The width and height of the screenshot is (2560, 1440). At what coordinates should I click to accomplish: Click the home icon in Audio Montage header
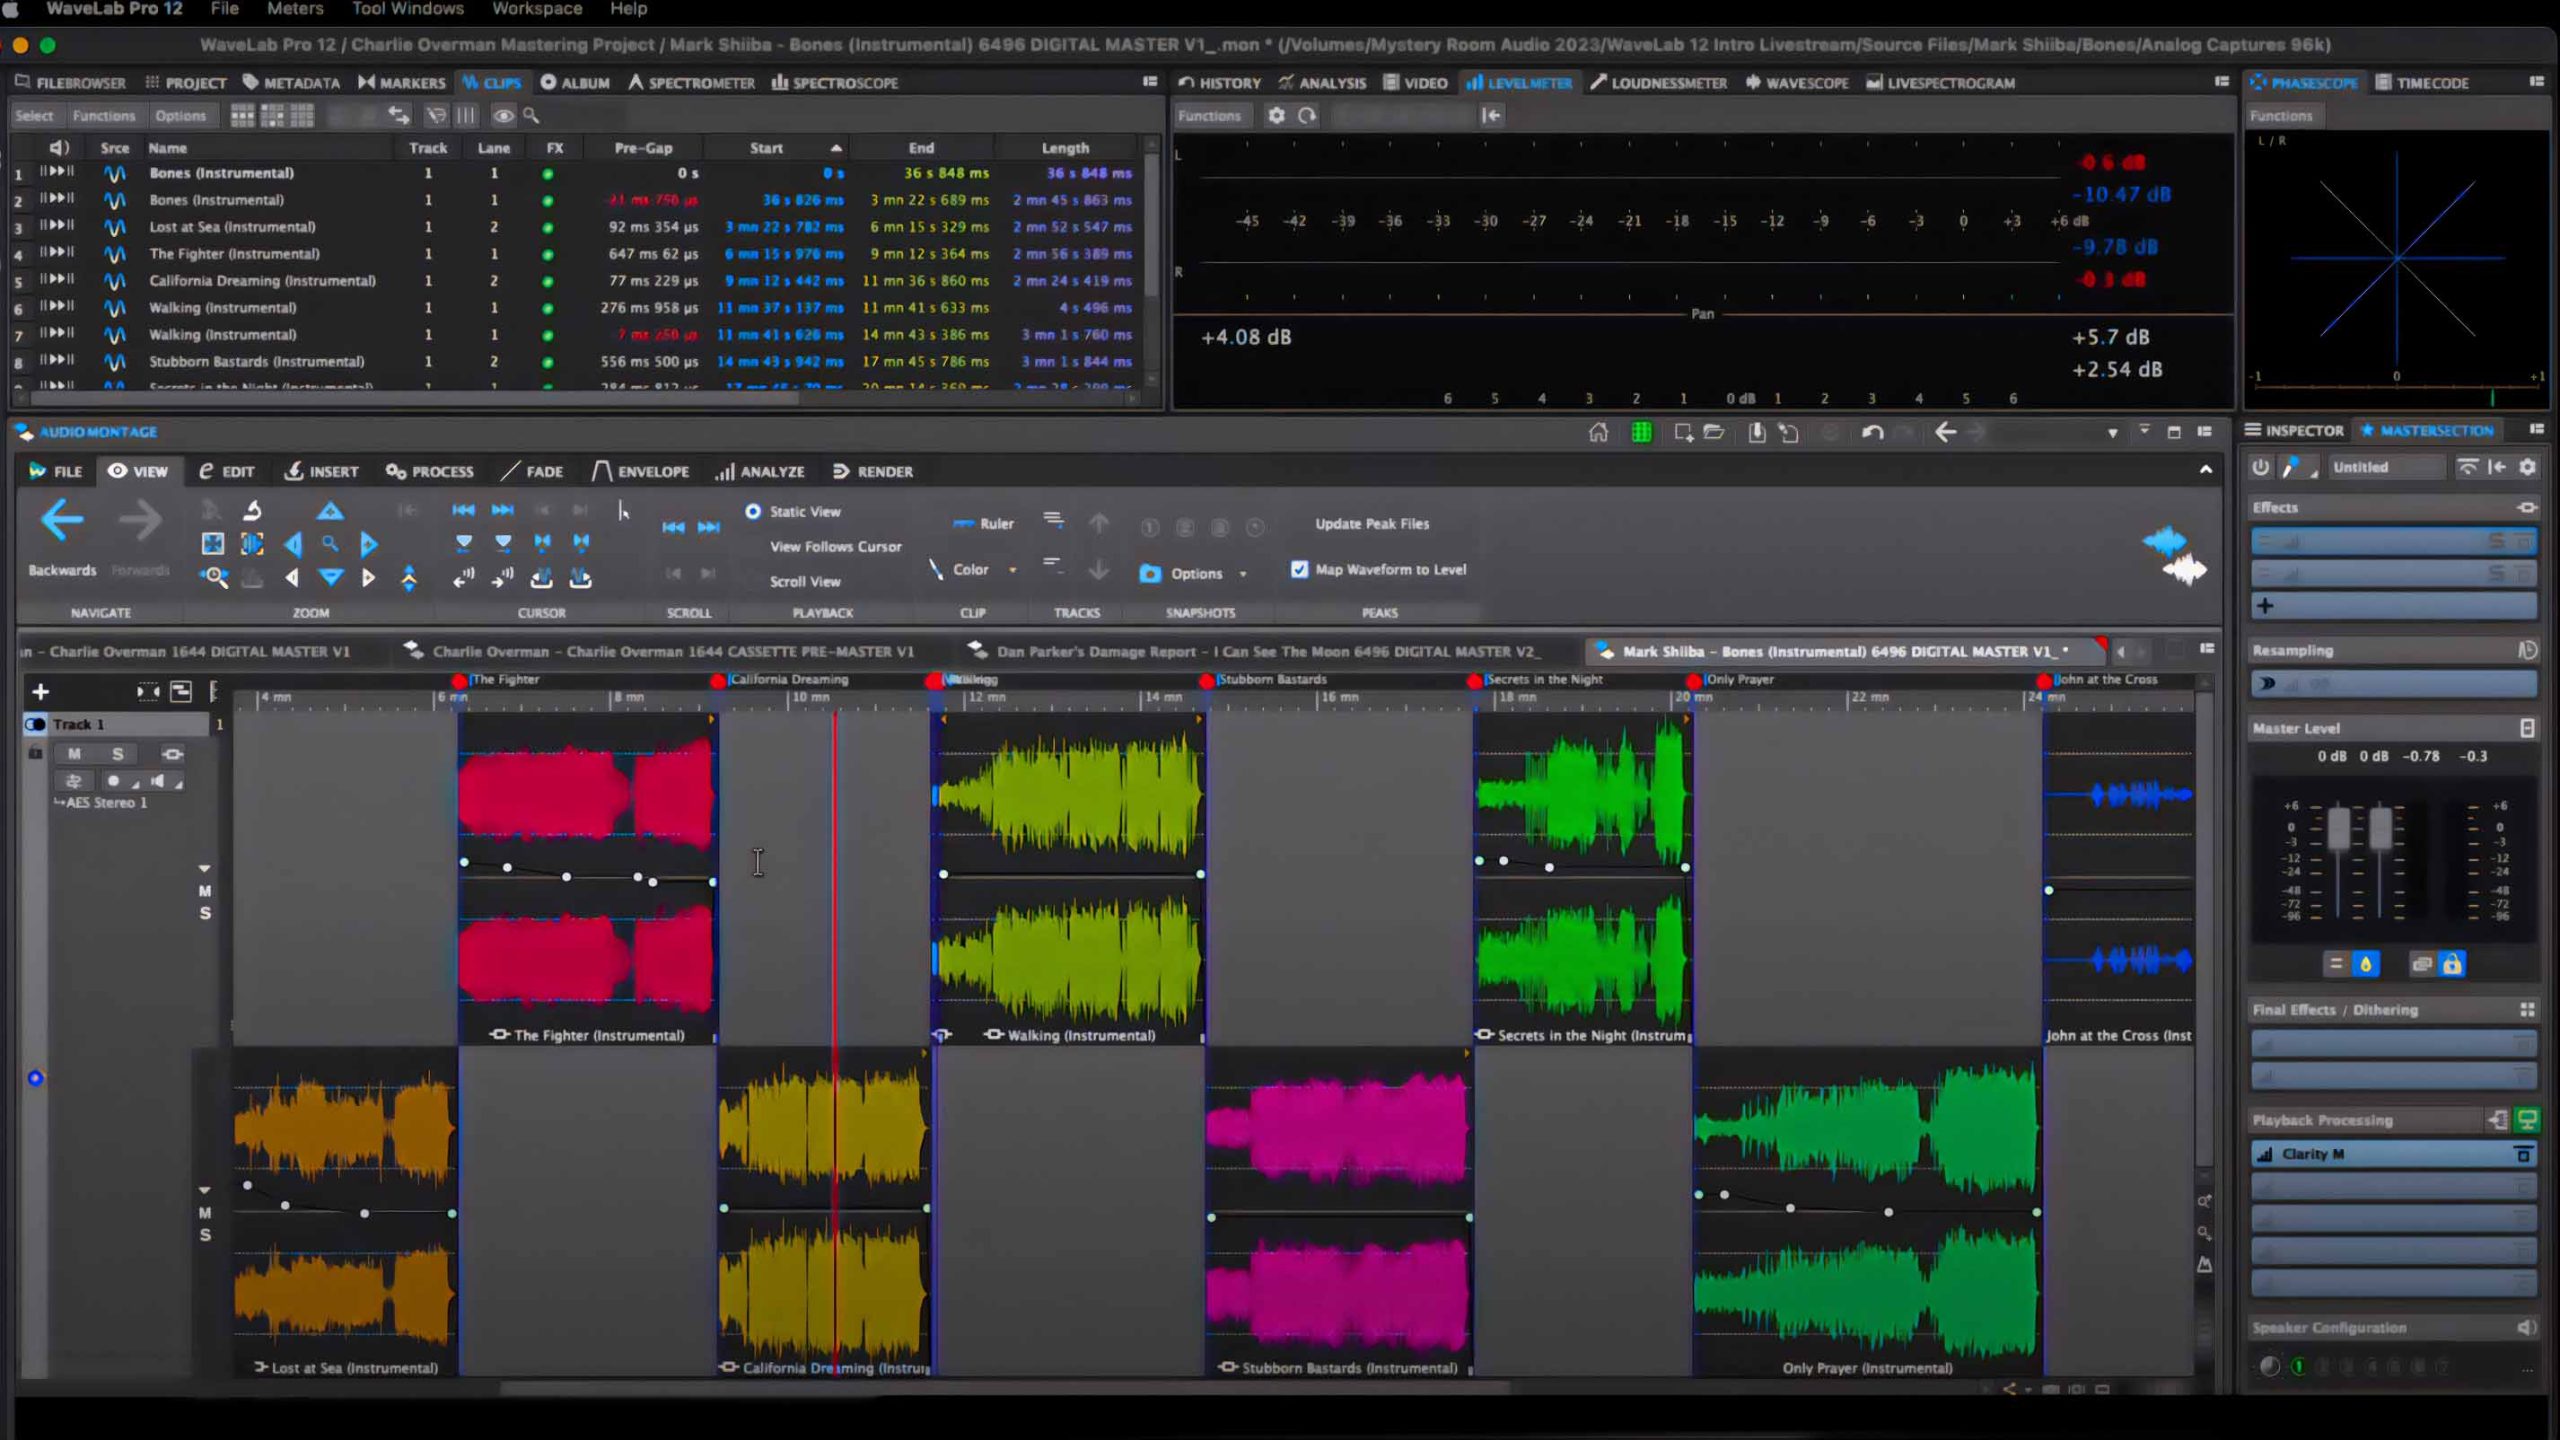pos(1598,432)
